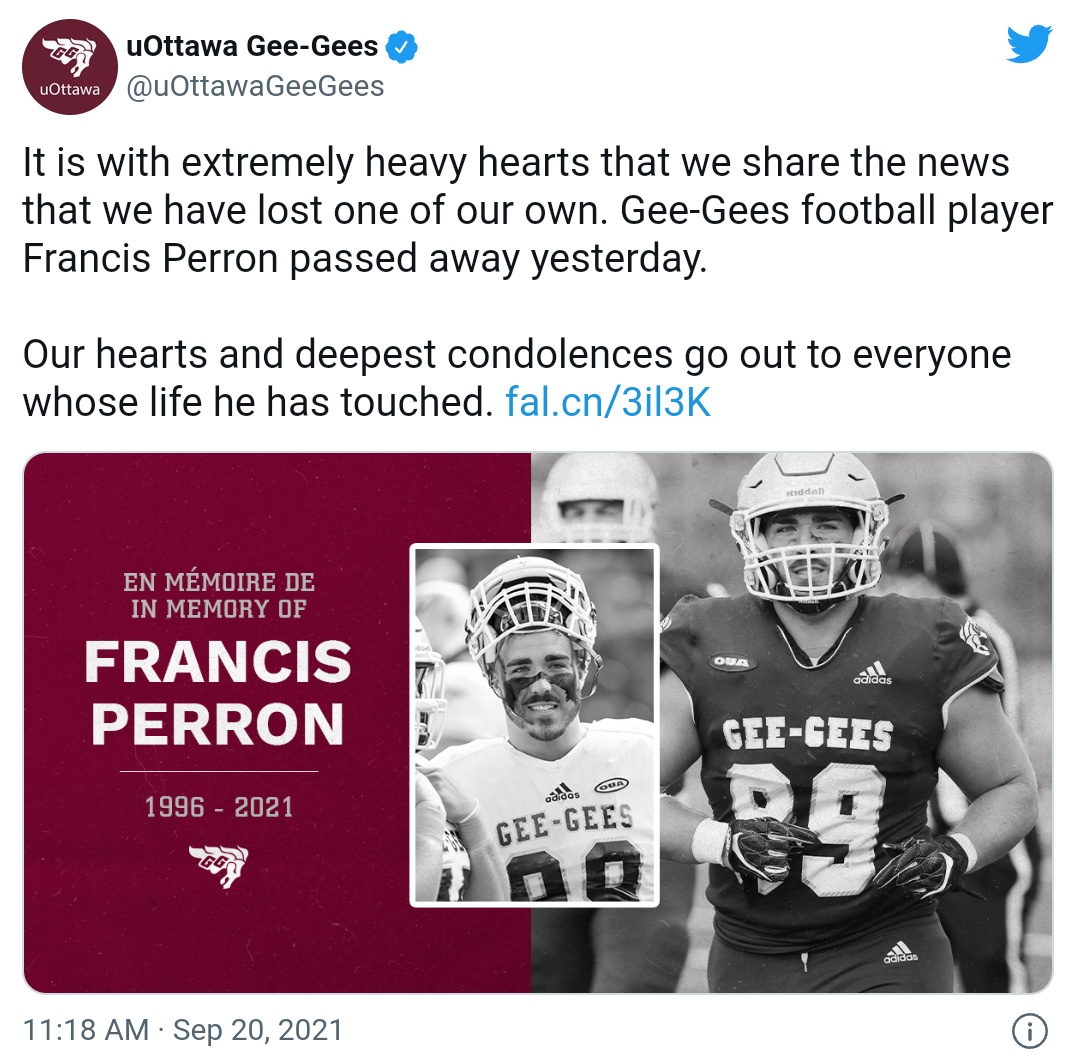Click the Gee-Gees horse logo in memorial graphic
1068x1059 pixels.
219,865
